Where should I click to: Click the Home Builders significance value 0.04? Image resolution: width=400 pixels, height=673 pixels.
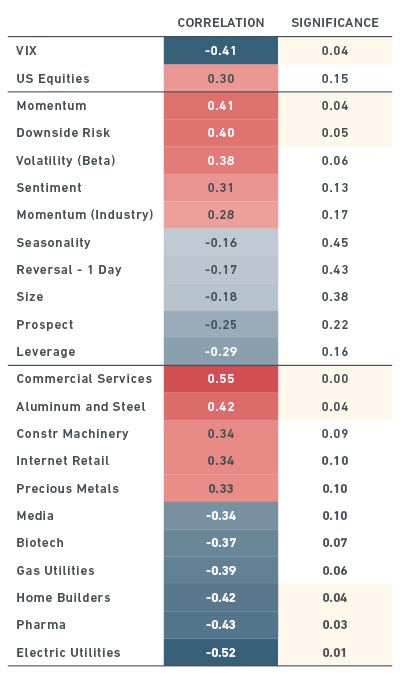pyautogui.click(x=335, y=597)
